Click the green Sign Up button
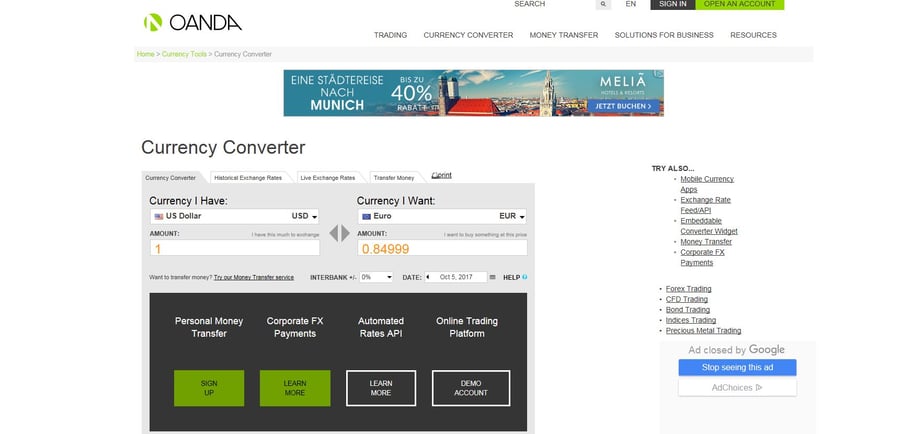 coord(208,388)
